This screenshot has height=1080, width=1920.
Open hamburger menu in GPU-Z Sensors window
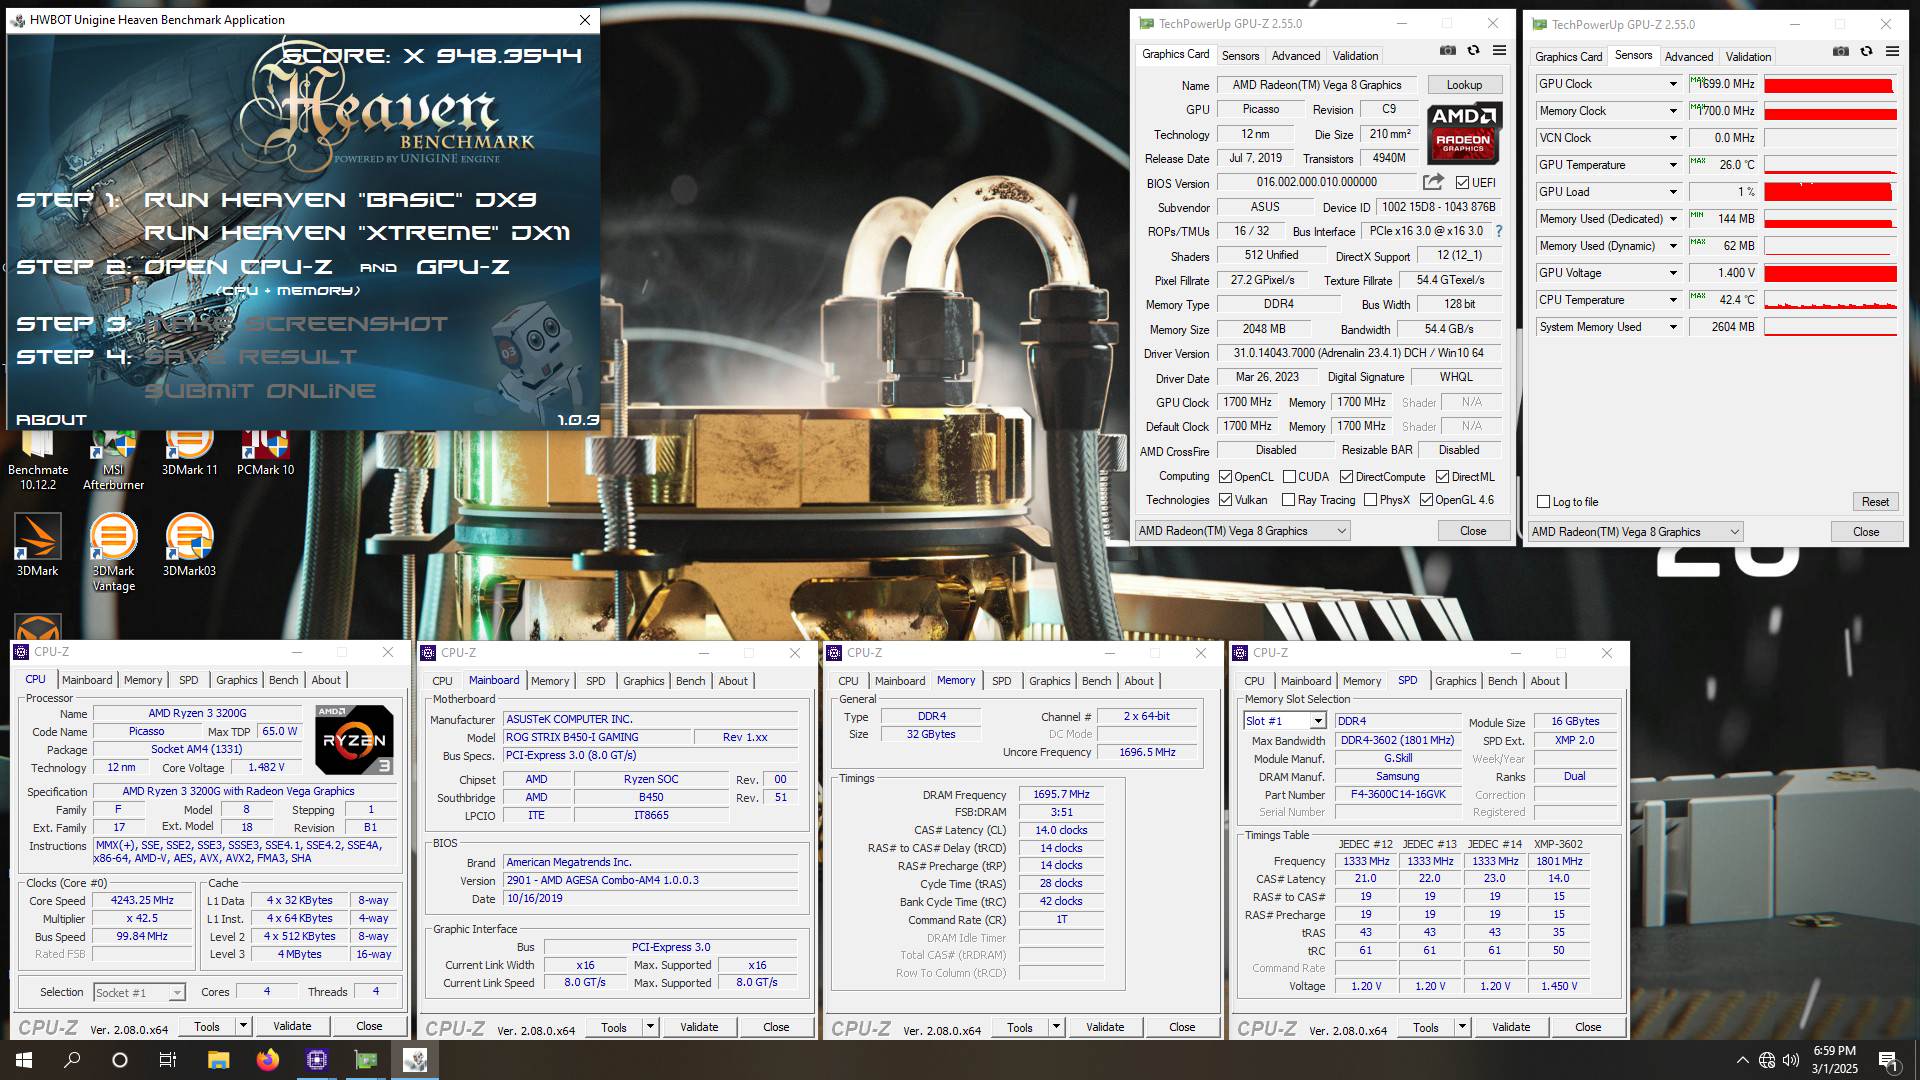click(x=1892, y=52)
